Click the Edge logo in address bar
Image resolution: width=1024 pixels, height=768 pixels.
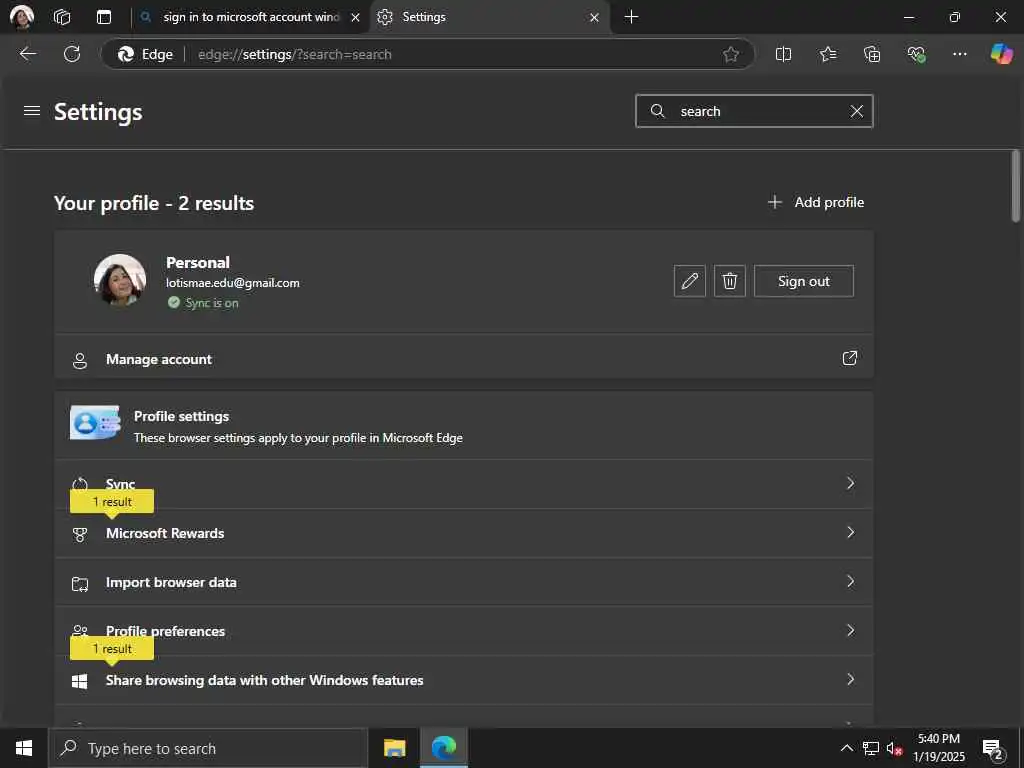point(125,54)
